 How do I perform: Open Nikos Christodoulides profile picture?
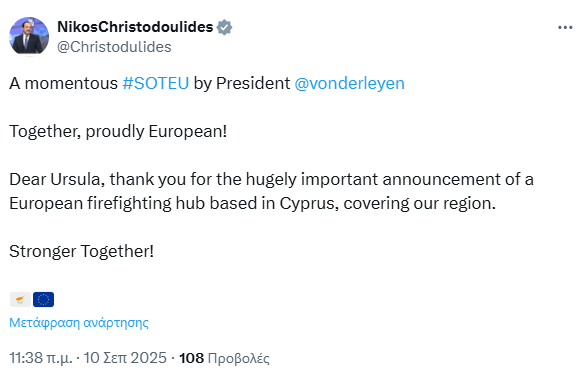(29, 36)
